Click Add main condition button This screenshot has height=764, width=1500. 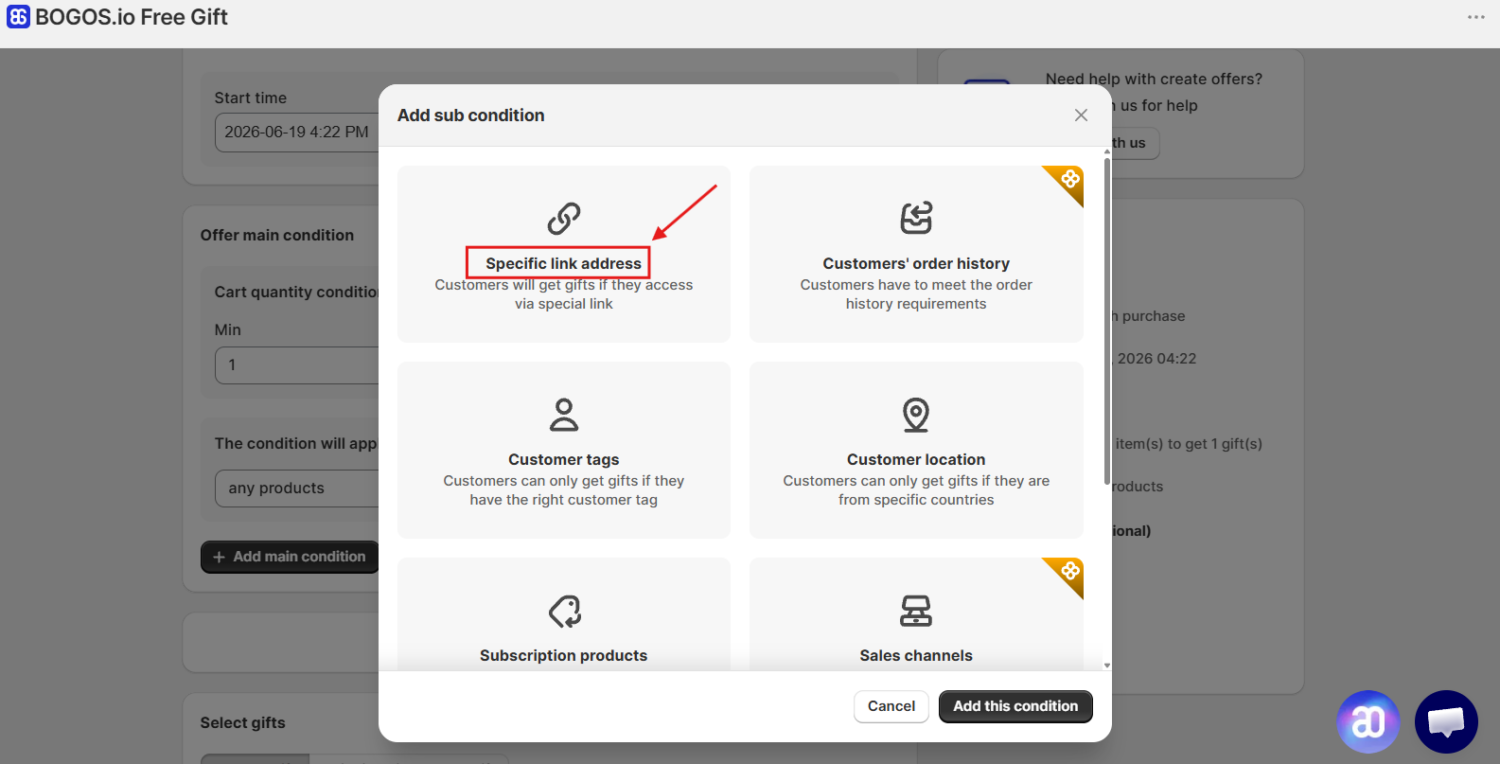289,557
